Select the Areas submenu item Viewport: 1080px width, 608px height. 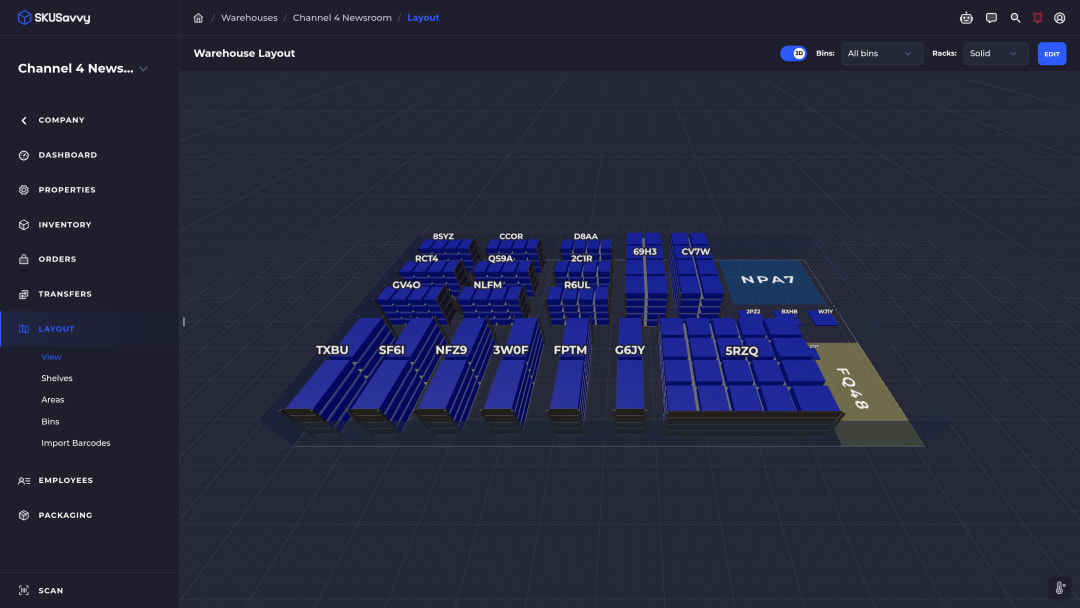[x=52, y=399]
